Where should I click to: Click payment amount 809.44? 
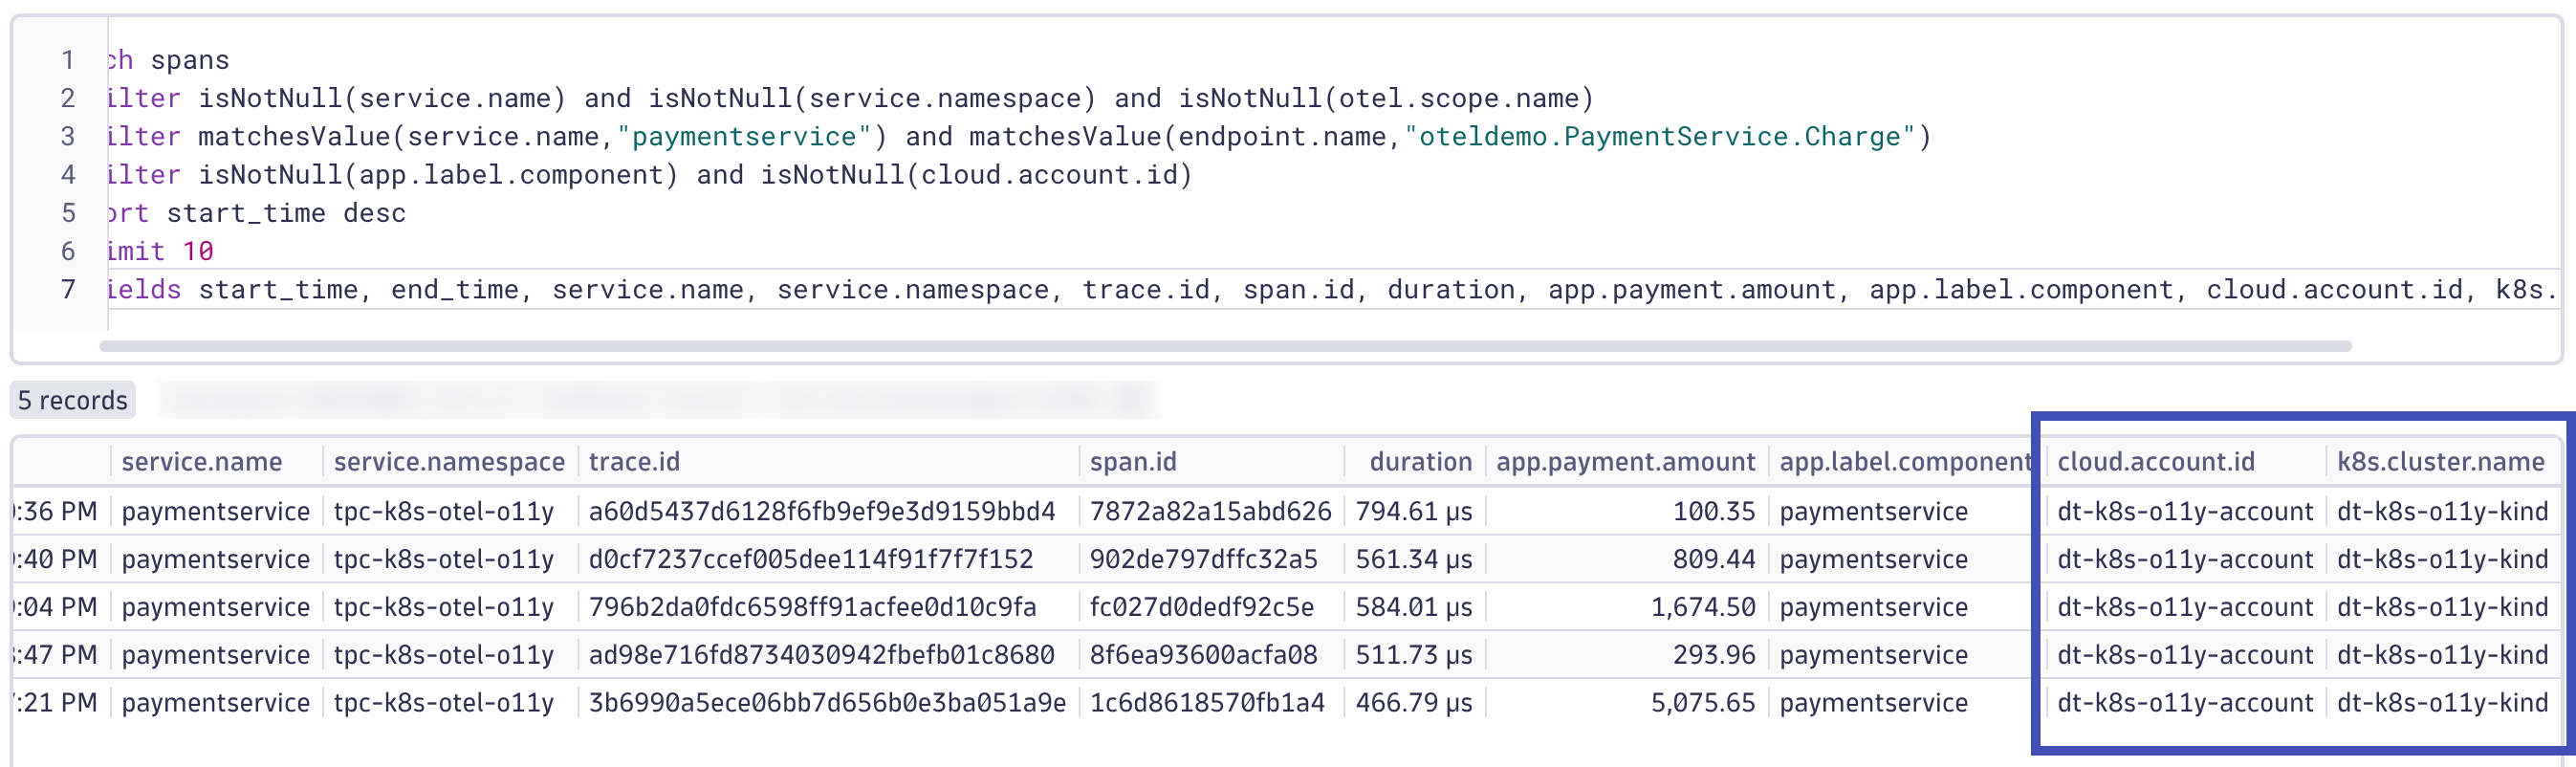[1714, 559]
